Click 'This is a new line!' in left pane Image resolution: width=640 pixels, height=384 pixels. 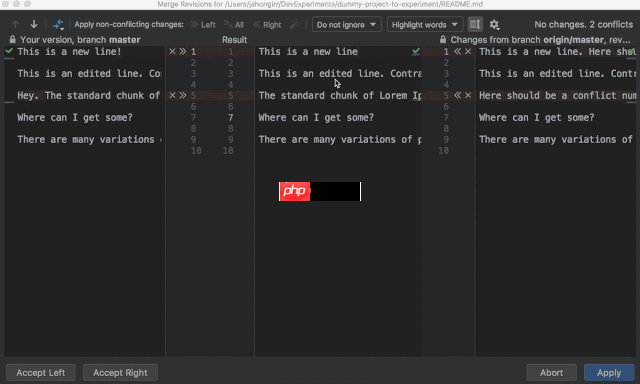click(x=69, y=51)
